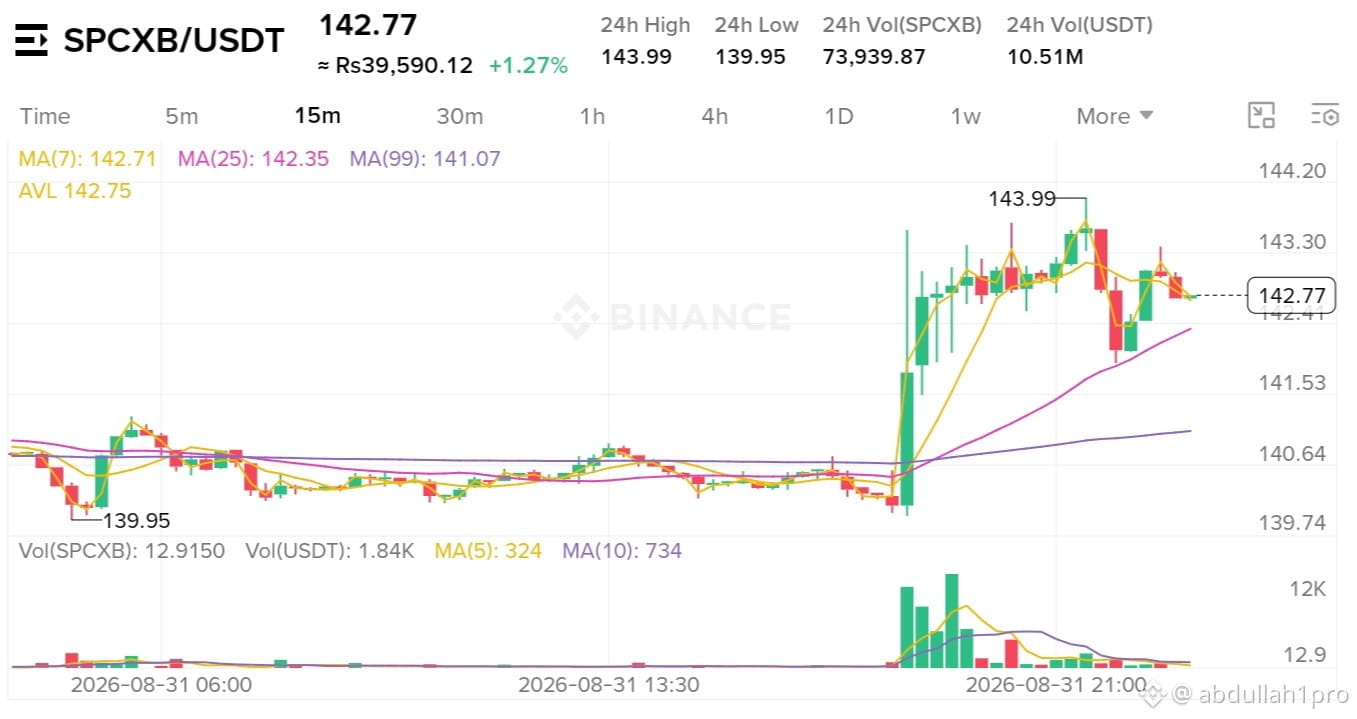The image size is (1357, 719).
Task: Click the 139.95 low price marker
Action: (136, 520)
